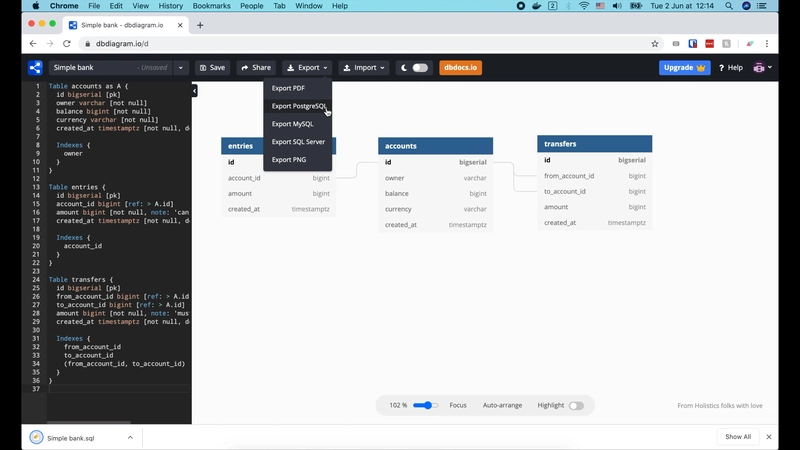Close the downloads bar
The height and width of the screenshot is (450, 800).
pos(769,437)
